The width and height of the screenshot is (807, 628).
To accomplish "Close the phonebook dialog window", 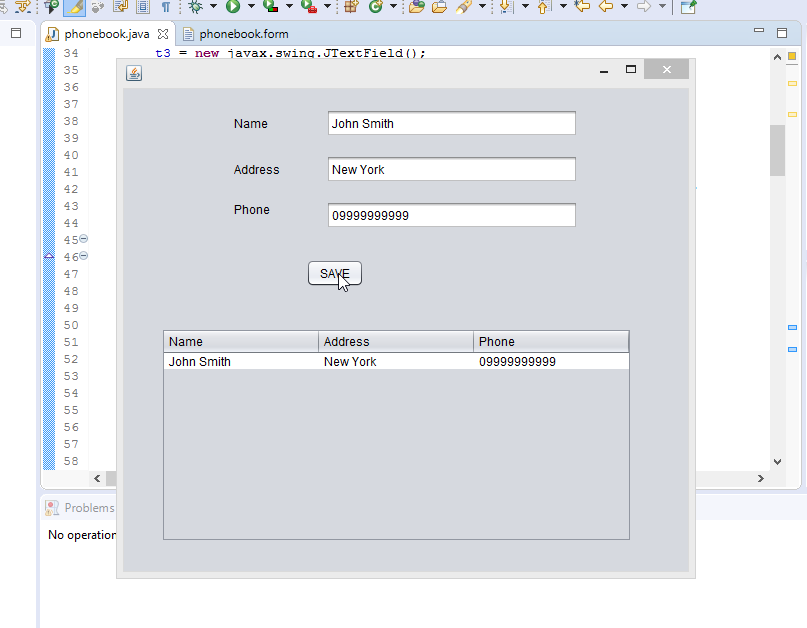I will tap(666, 69).
